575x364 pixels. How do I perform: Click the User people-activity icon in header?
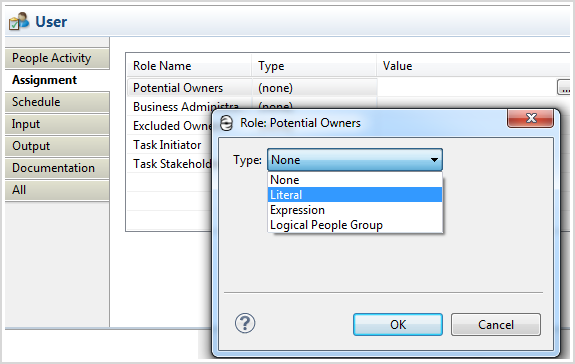[x=19, y=21]
